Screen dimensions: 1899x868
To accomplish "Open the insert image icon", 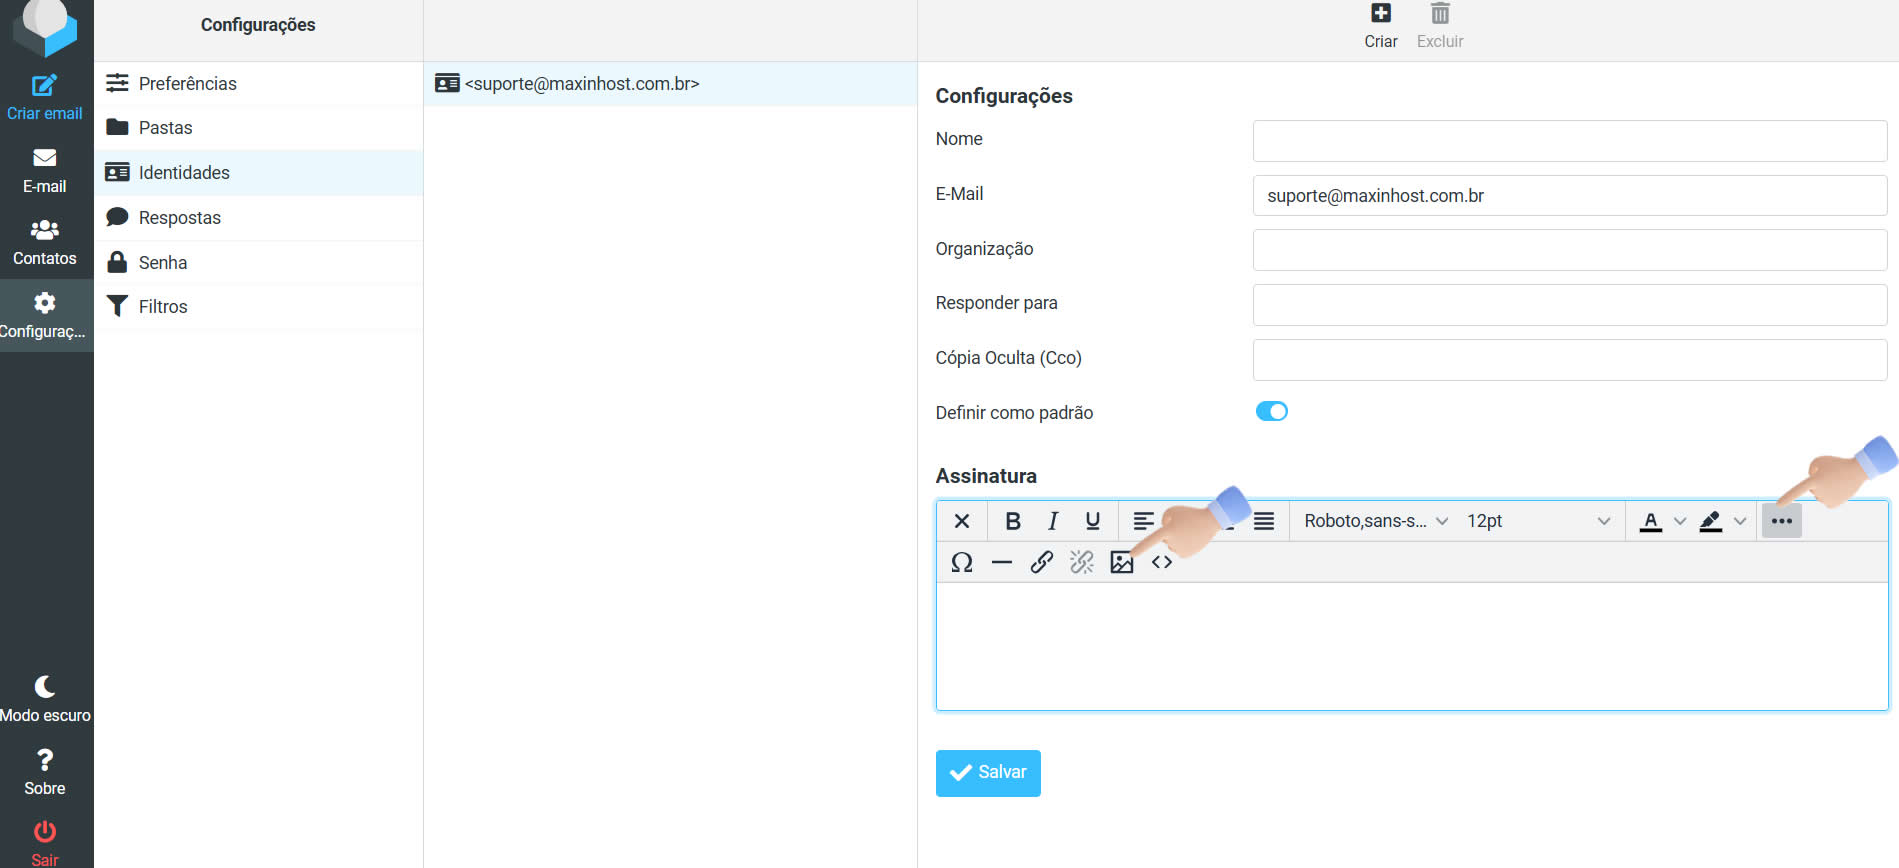I will pos(1121,562).
